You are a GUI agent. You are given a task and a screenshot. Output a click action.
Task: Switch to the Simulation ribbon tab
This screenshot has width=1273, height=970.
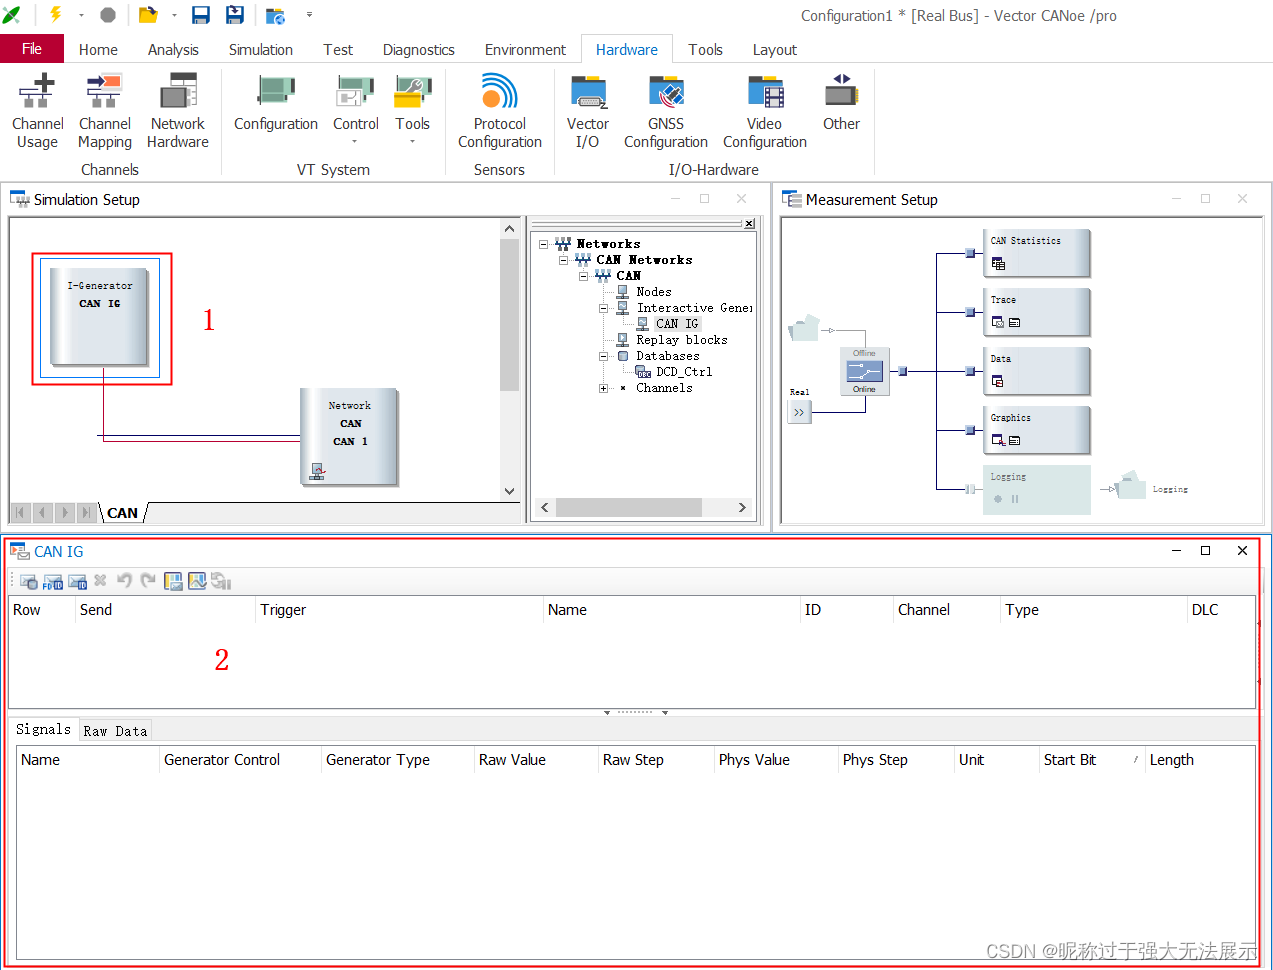pos(261,49)
